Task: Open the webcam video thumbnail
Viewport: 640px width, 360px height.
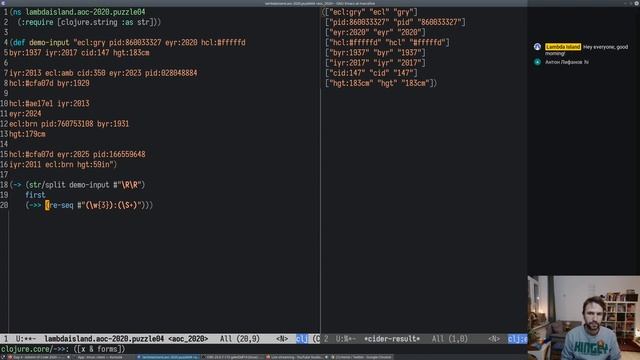Action: click(584, 318)
